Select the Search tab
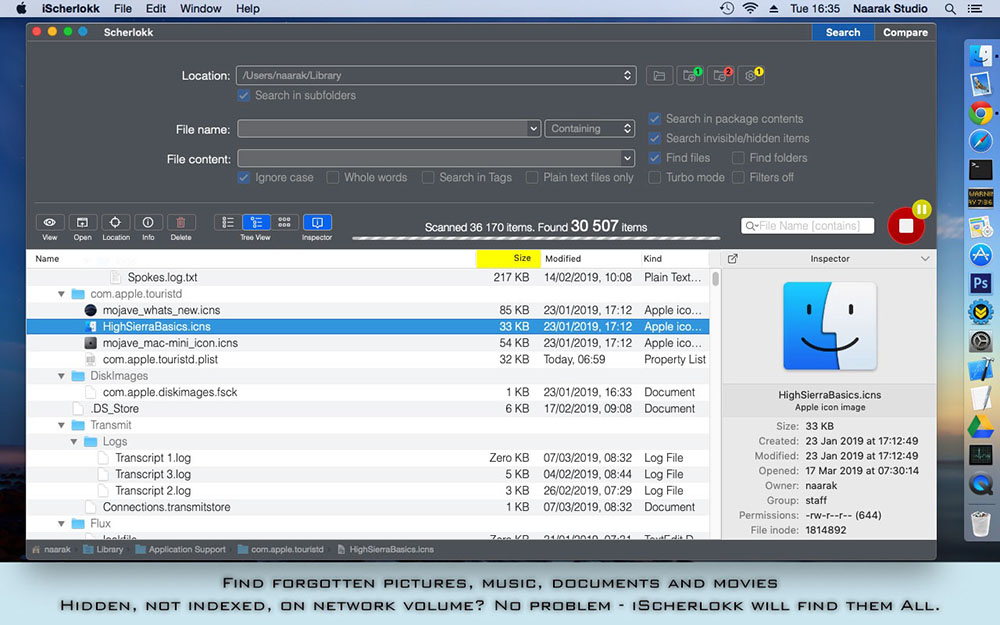The width and height of the screenshot is (1000, 625). [842, 33]
